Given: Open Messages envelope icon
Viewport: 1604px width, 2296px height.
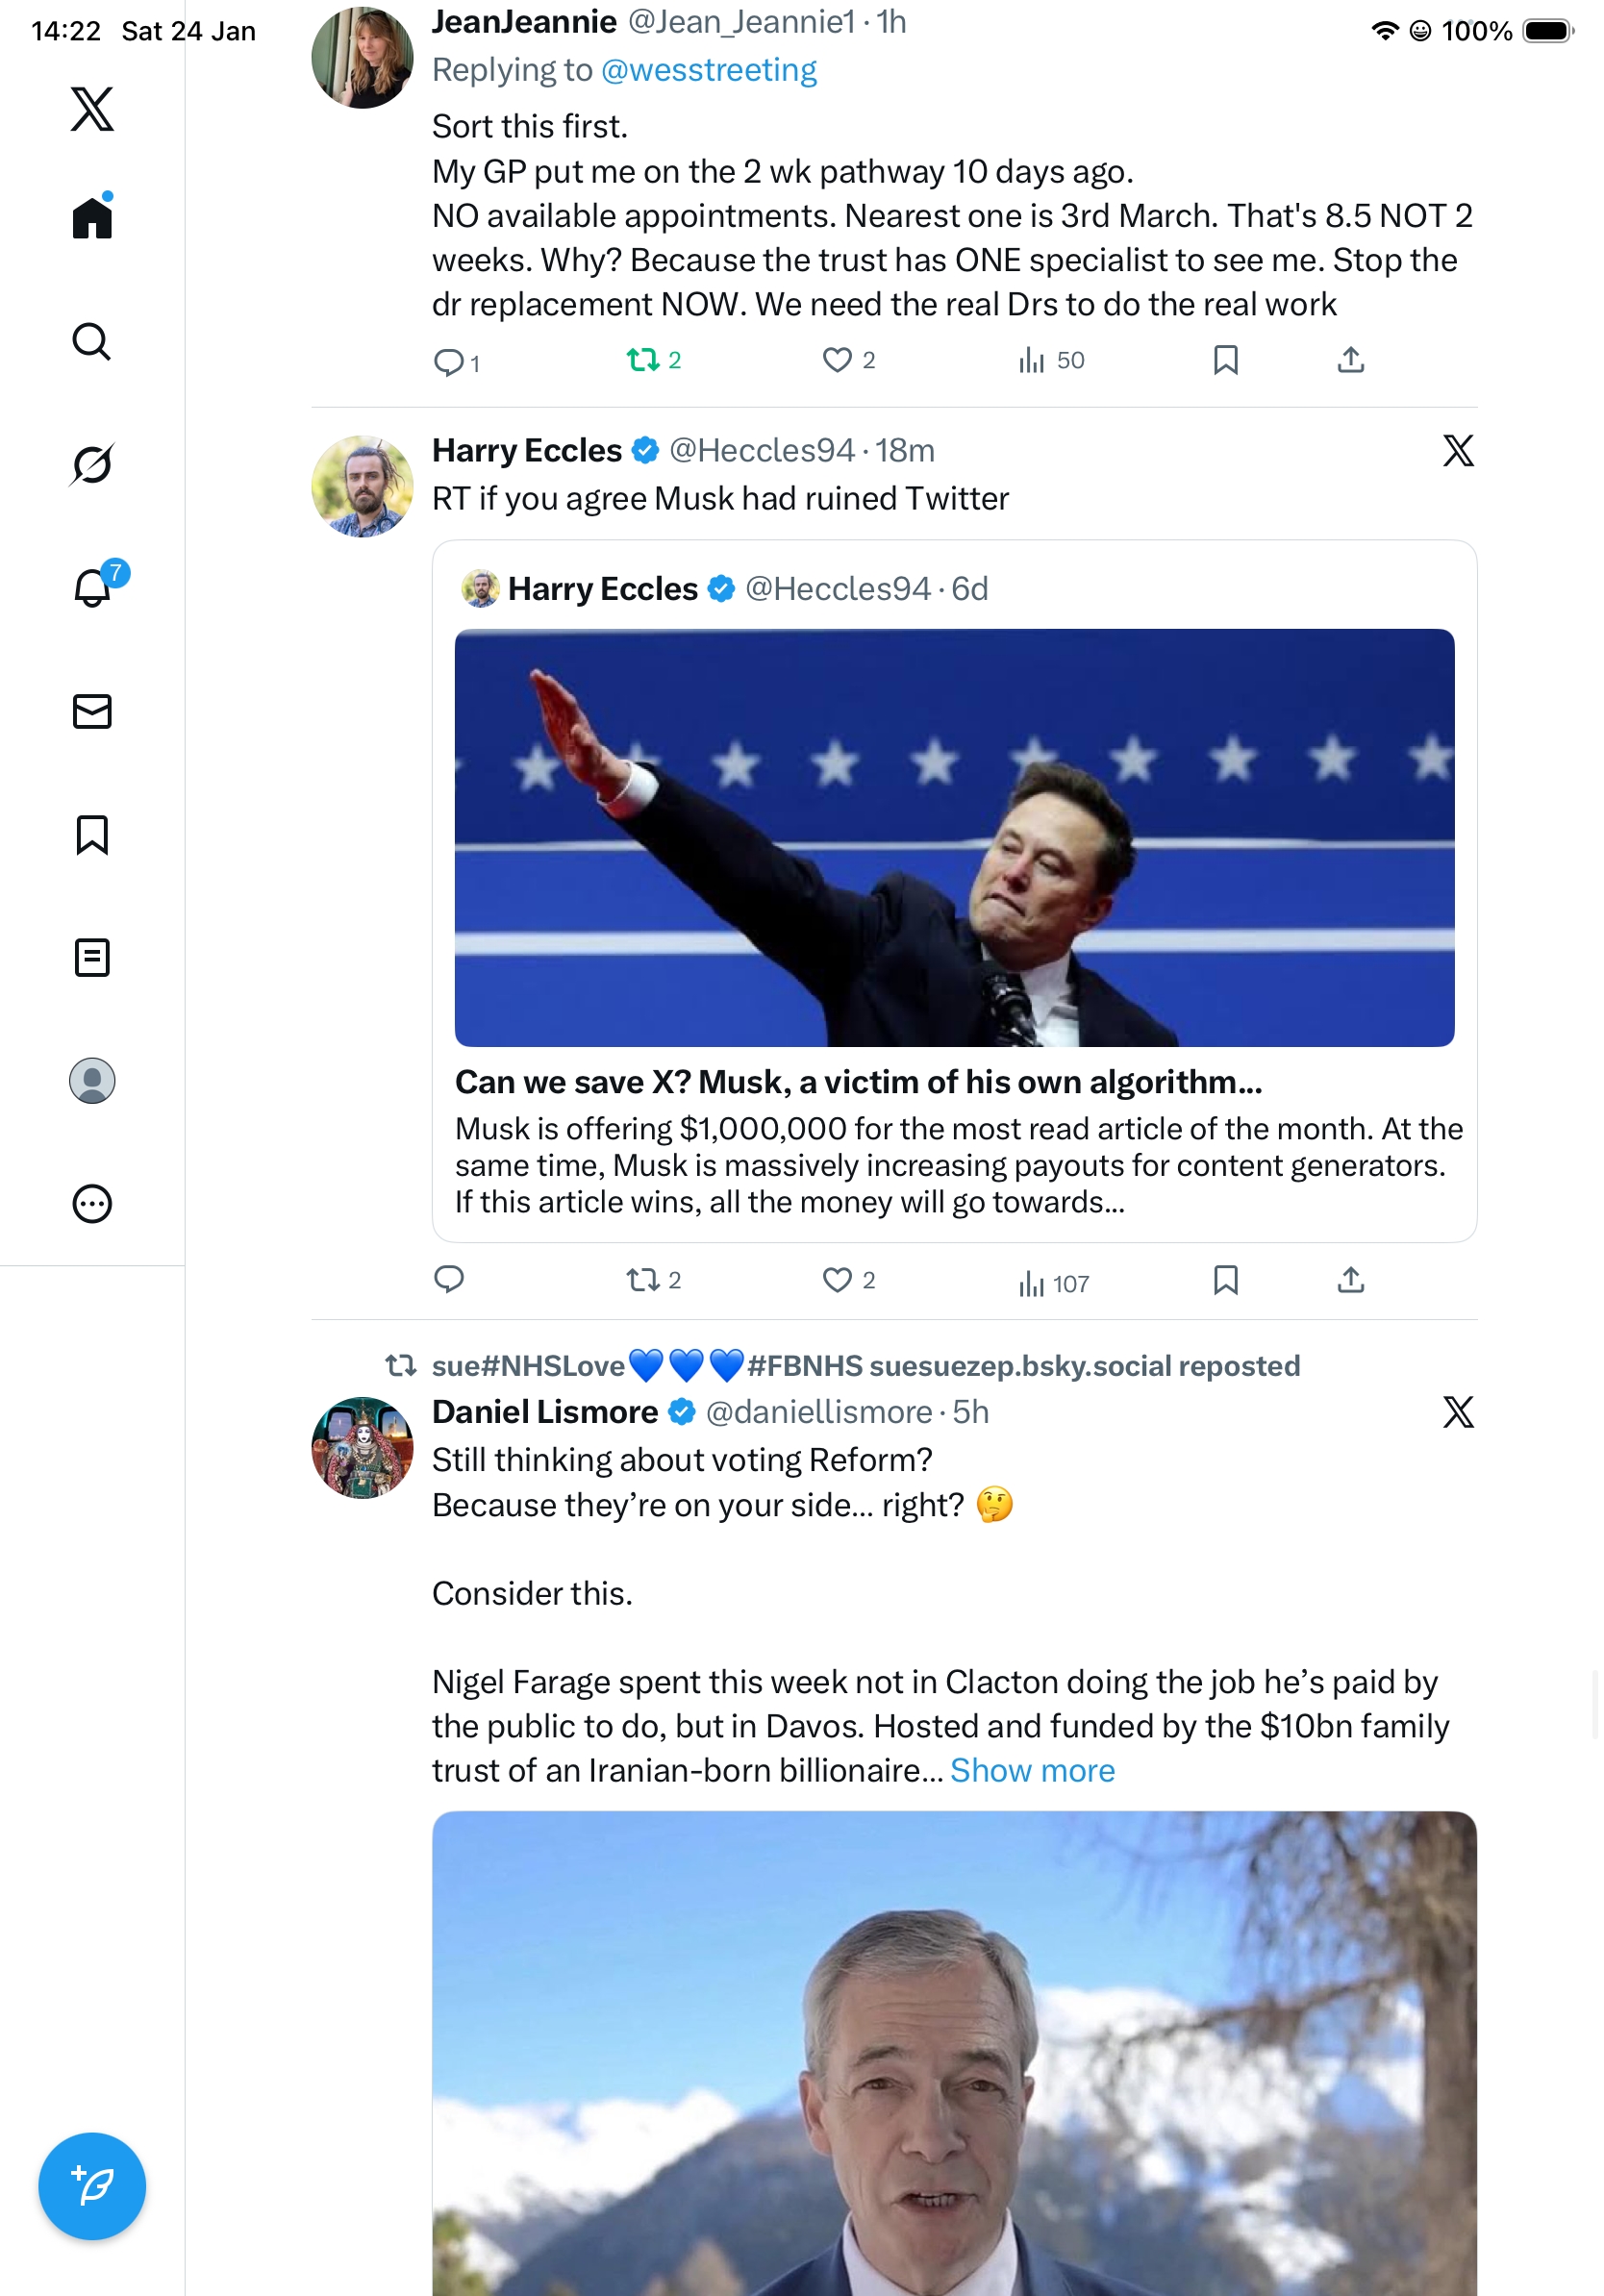Looking at the screenshot, I should 92,711.
